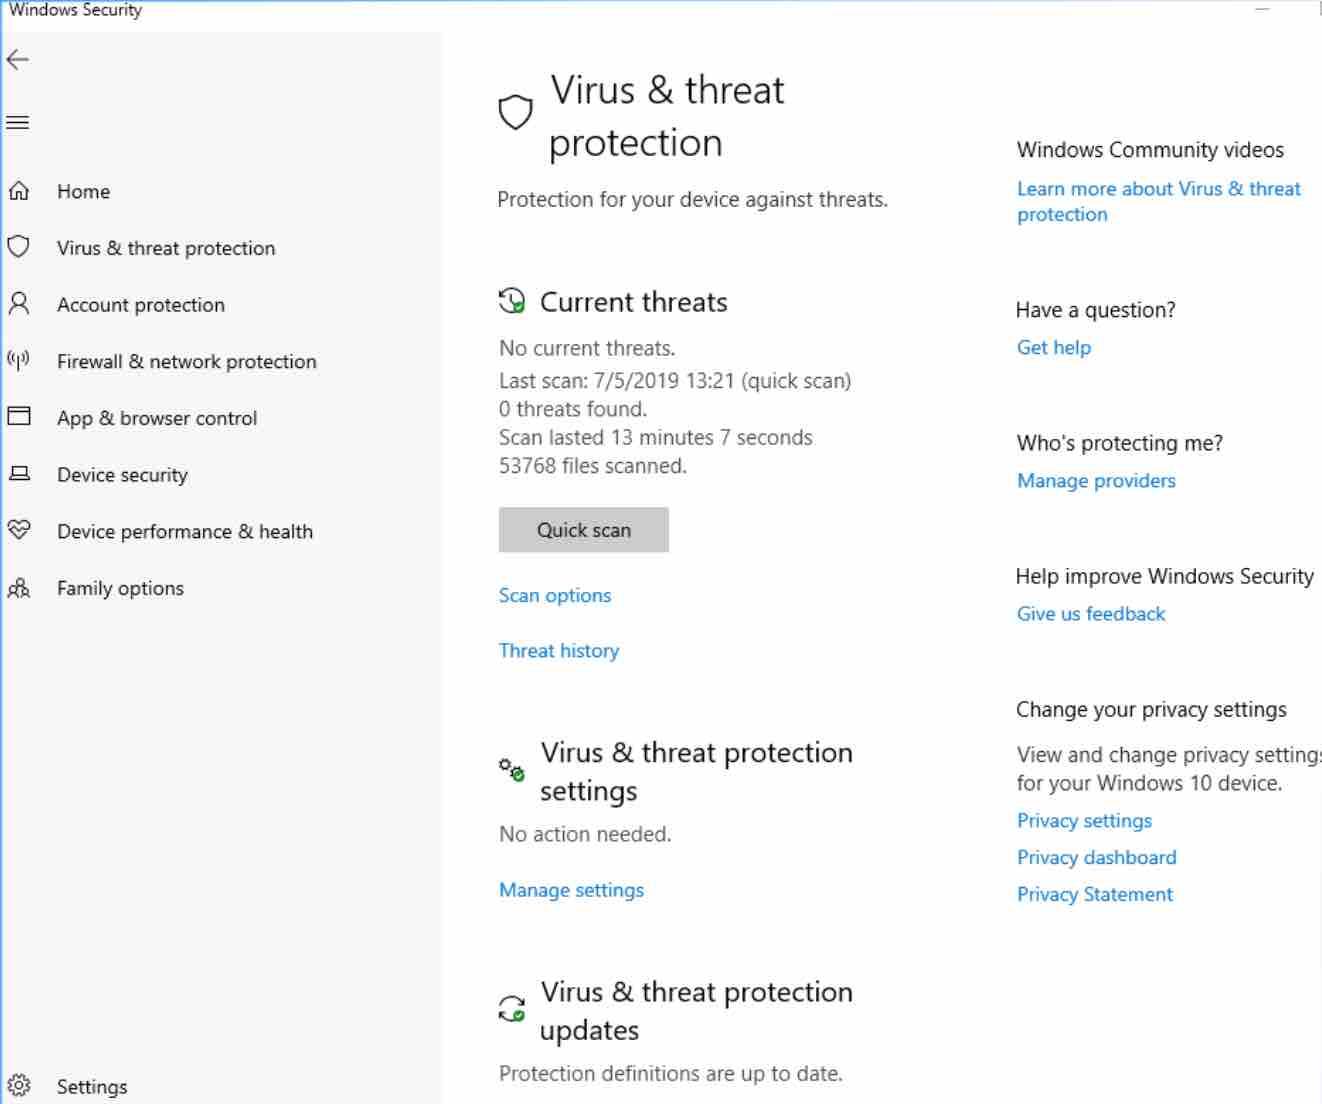
Task: Go to Firewall & network protection
Action: pyautogui.click(x=187, y=362)
